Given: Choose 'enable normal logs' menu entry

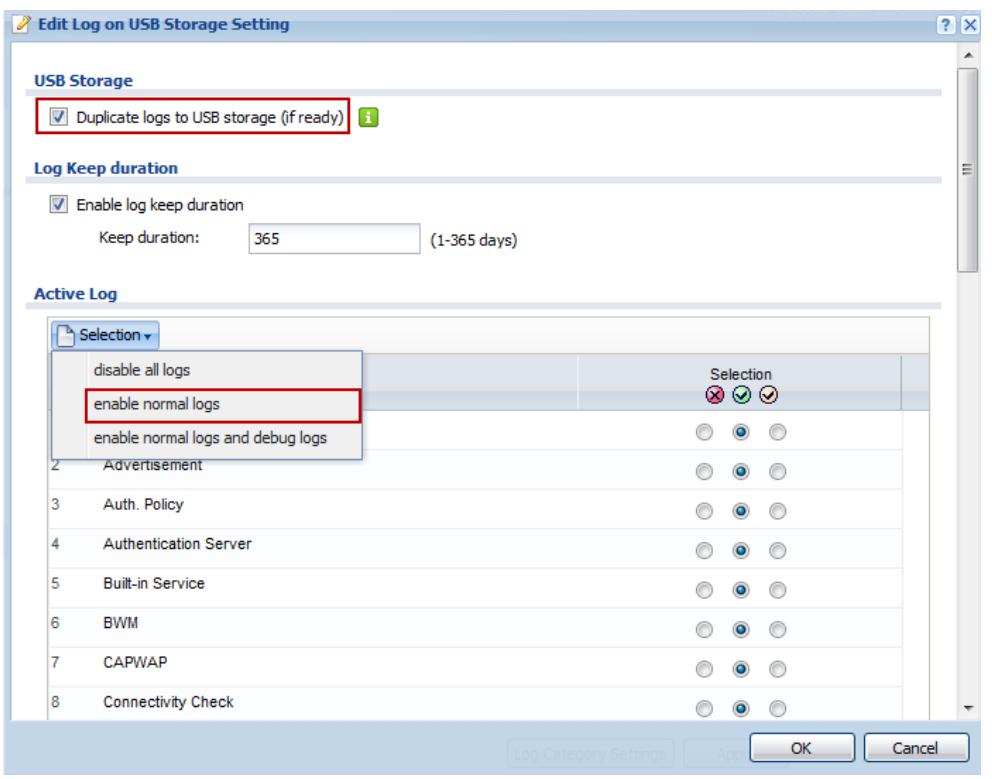Looking at the screenshot, I should point(223,405).
